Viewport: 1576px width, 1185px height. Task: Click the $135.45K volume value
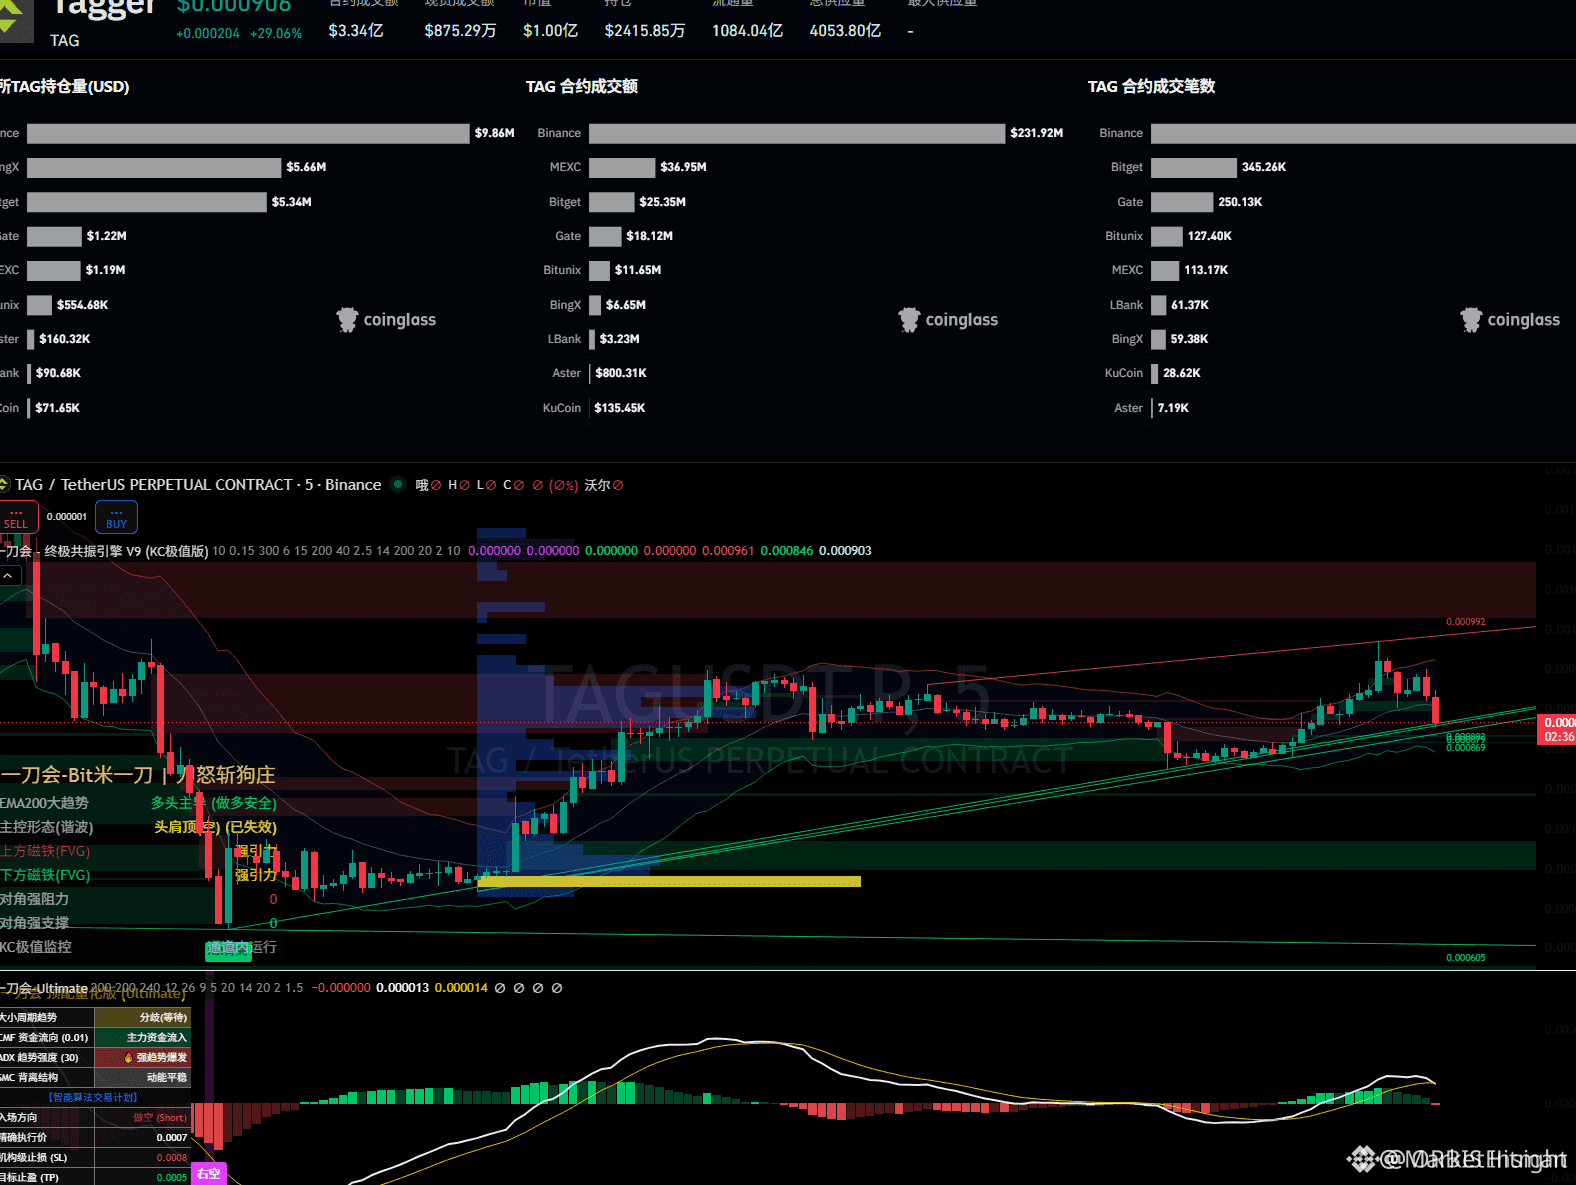coord(620,408)
